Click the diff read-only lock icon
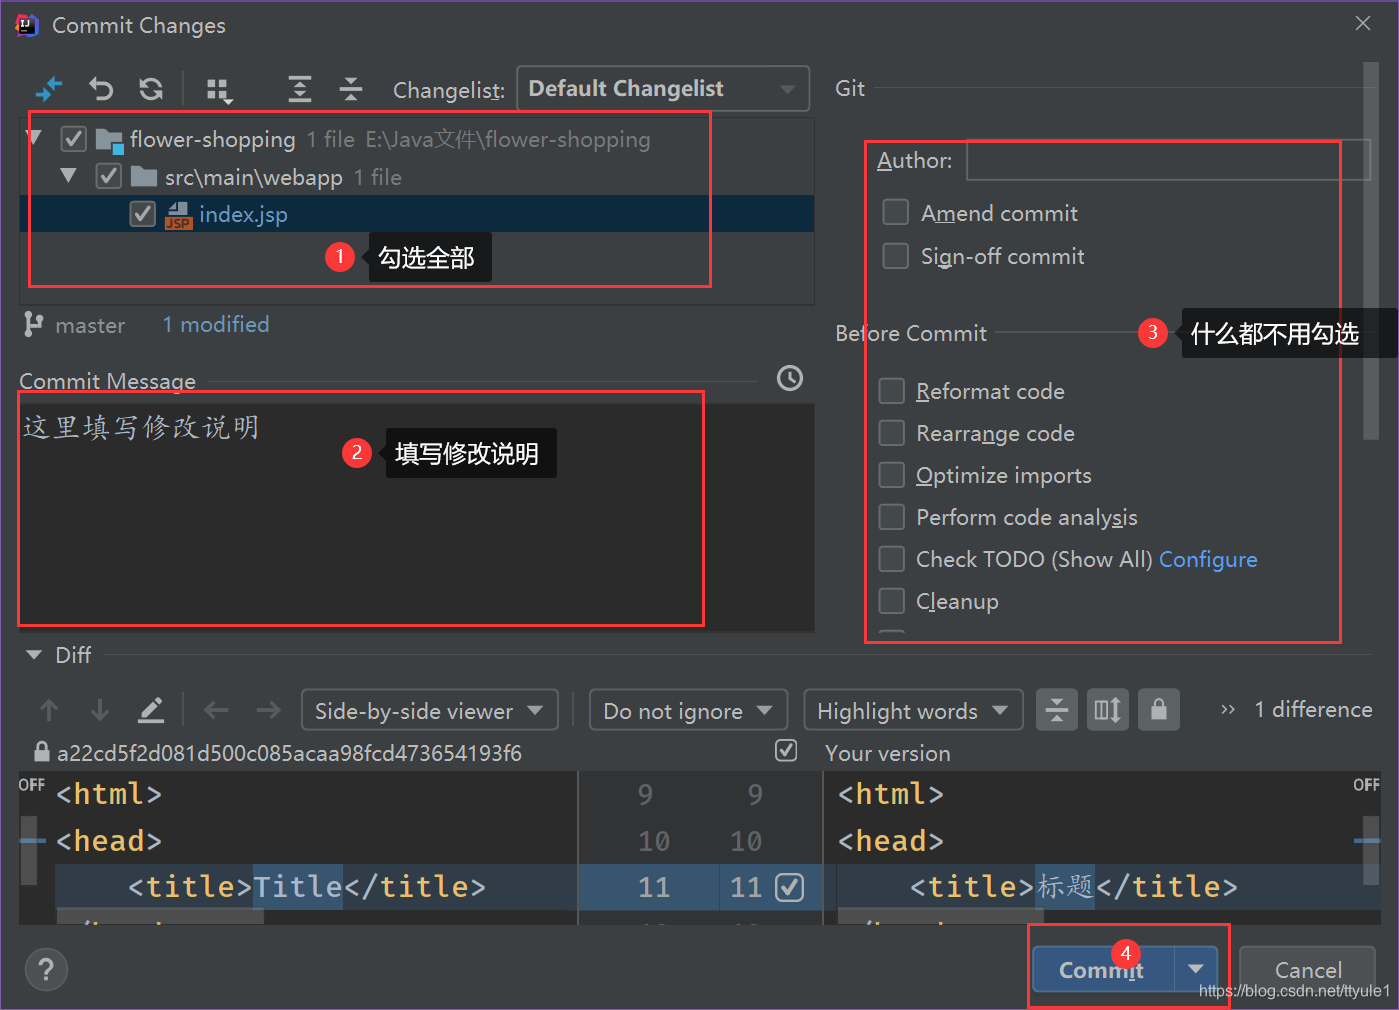Viewport: 1399px width, 1010px height. click(1159, 710)
